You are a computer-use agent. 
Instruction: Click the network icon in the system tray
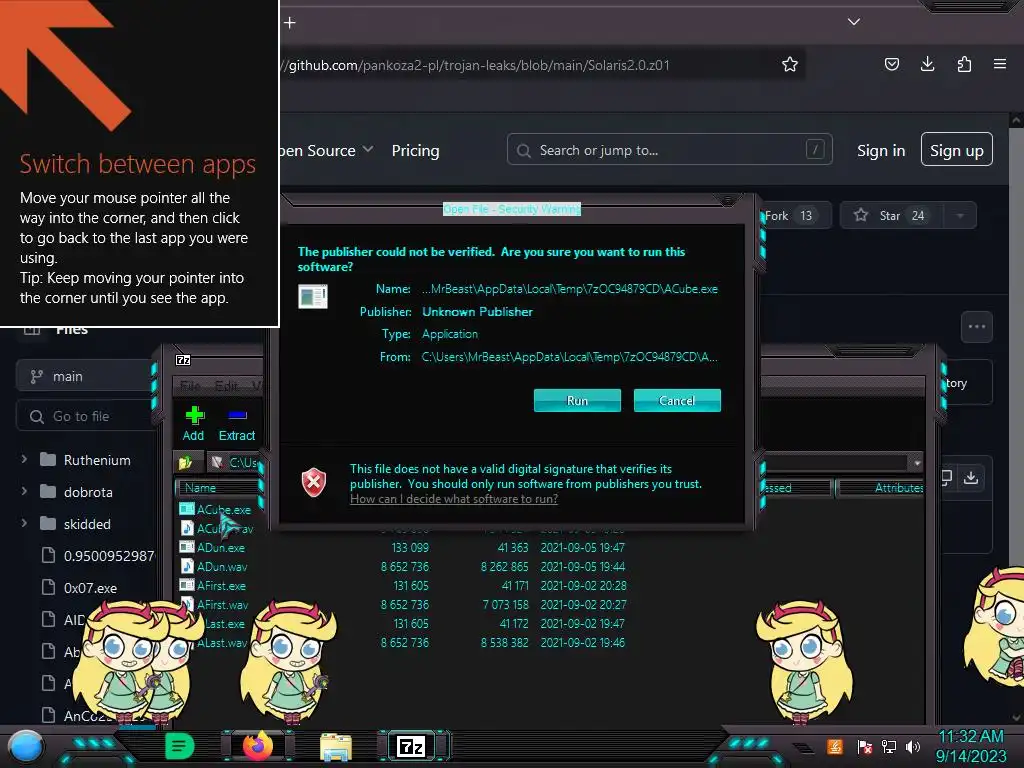coord(888,746)
